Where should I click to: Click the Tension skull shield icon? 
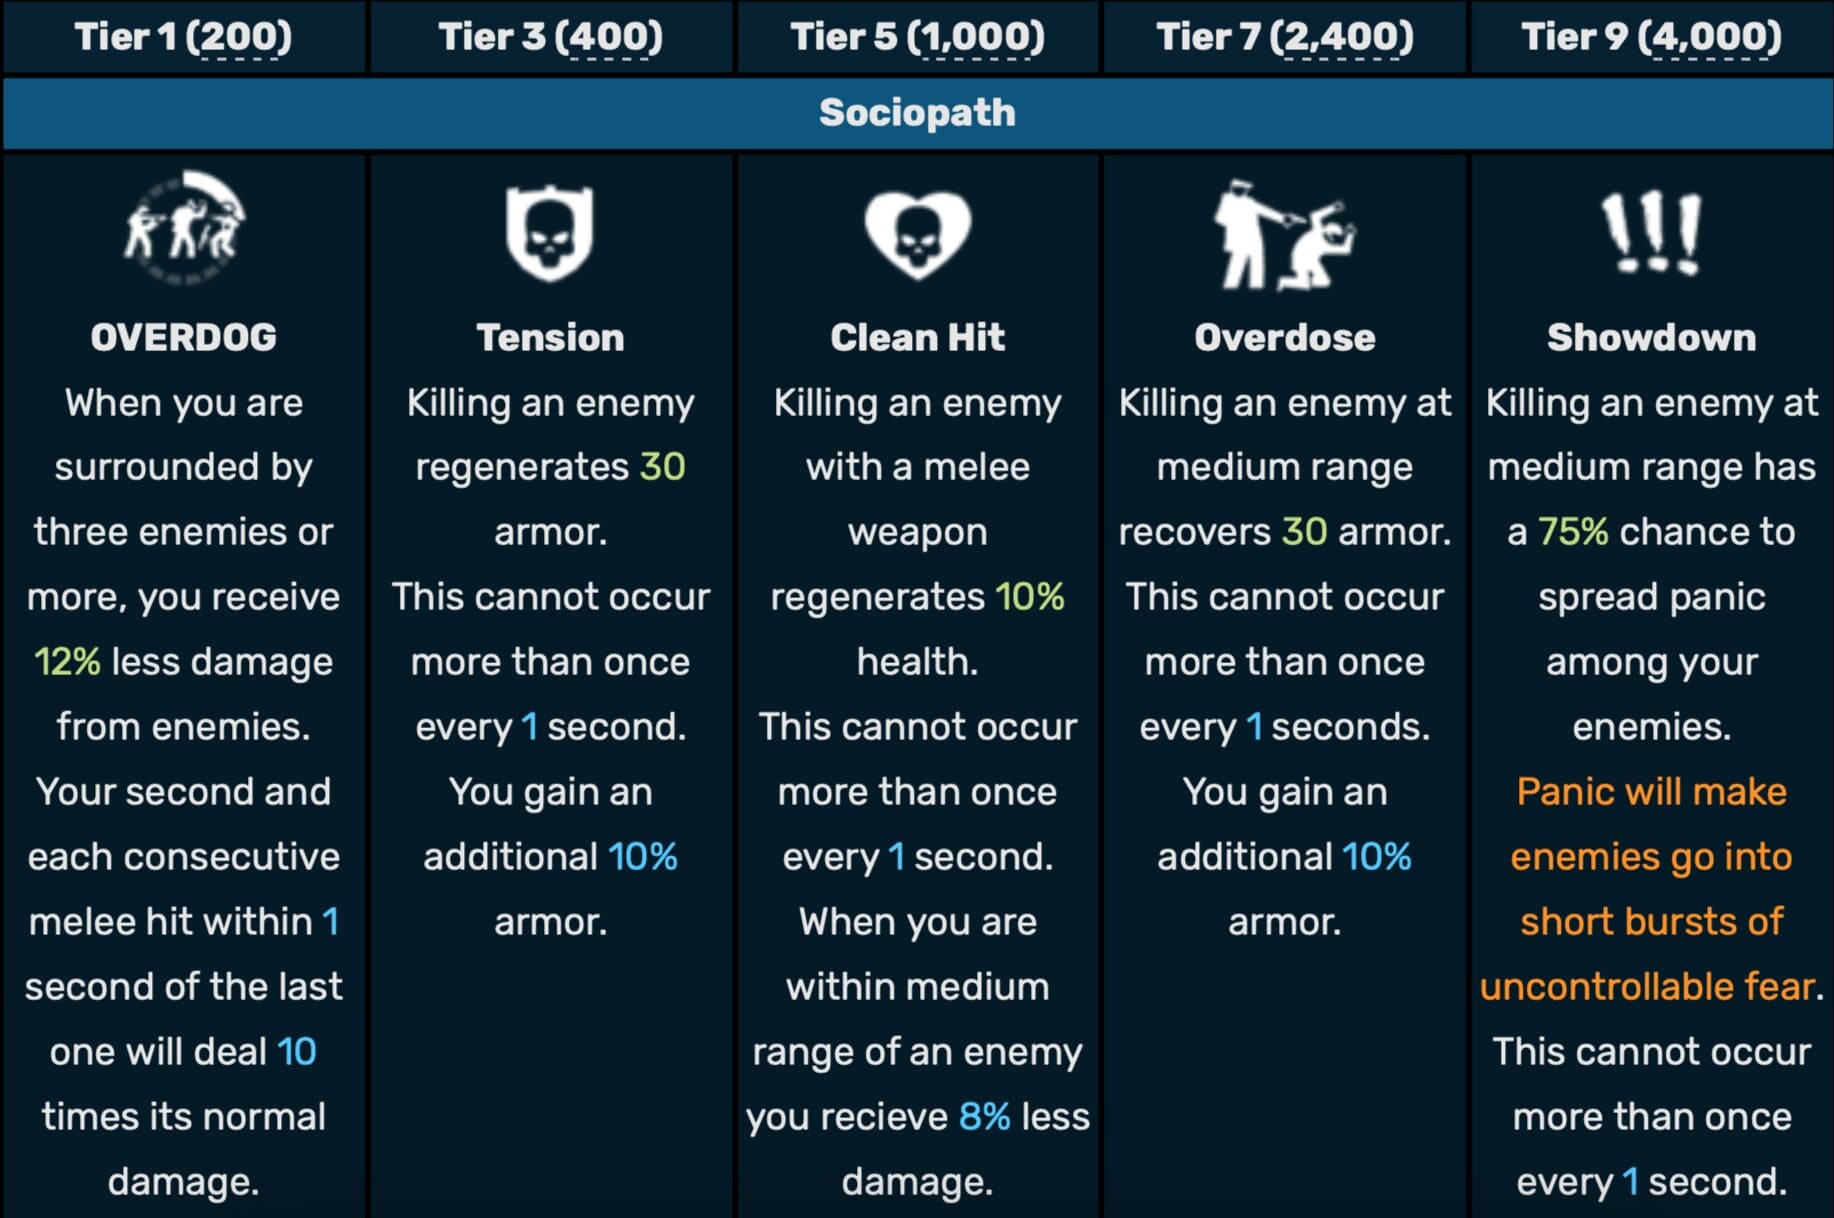549,233
